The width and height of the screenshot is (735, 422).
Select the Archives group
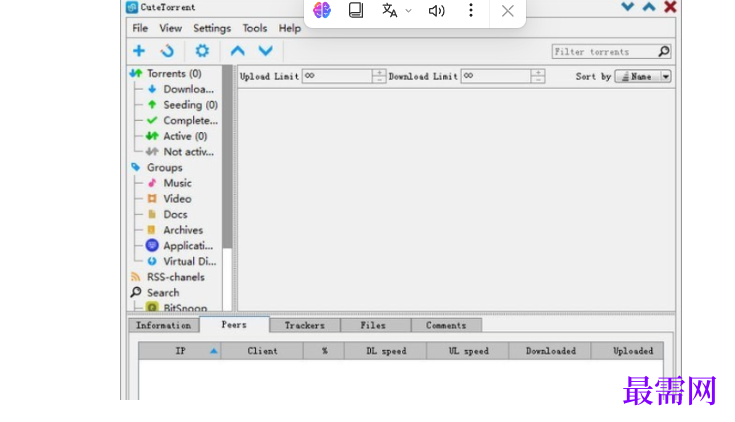pyautogui.click(x=182, y=230)
